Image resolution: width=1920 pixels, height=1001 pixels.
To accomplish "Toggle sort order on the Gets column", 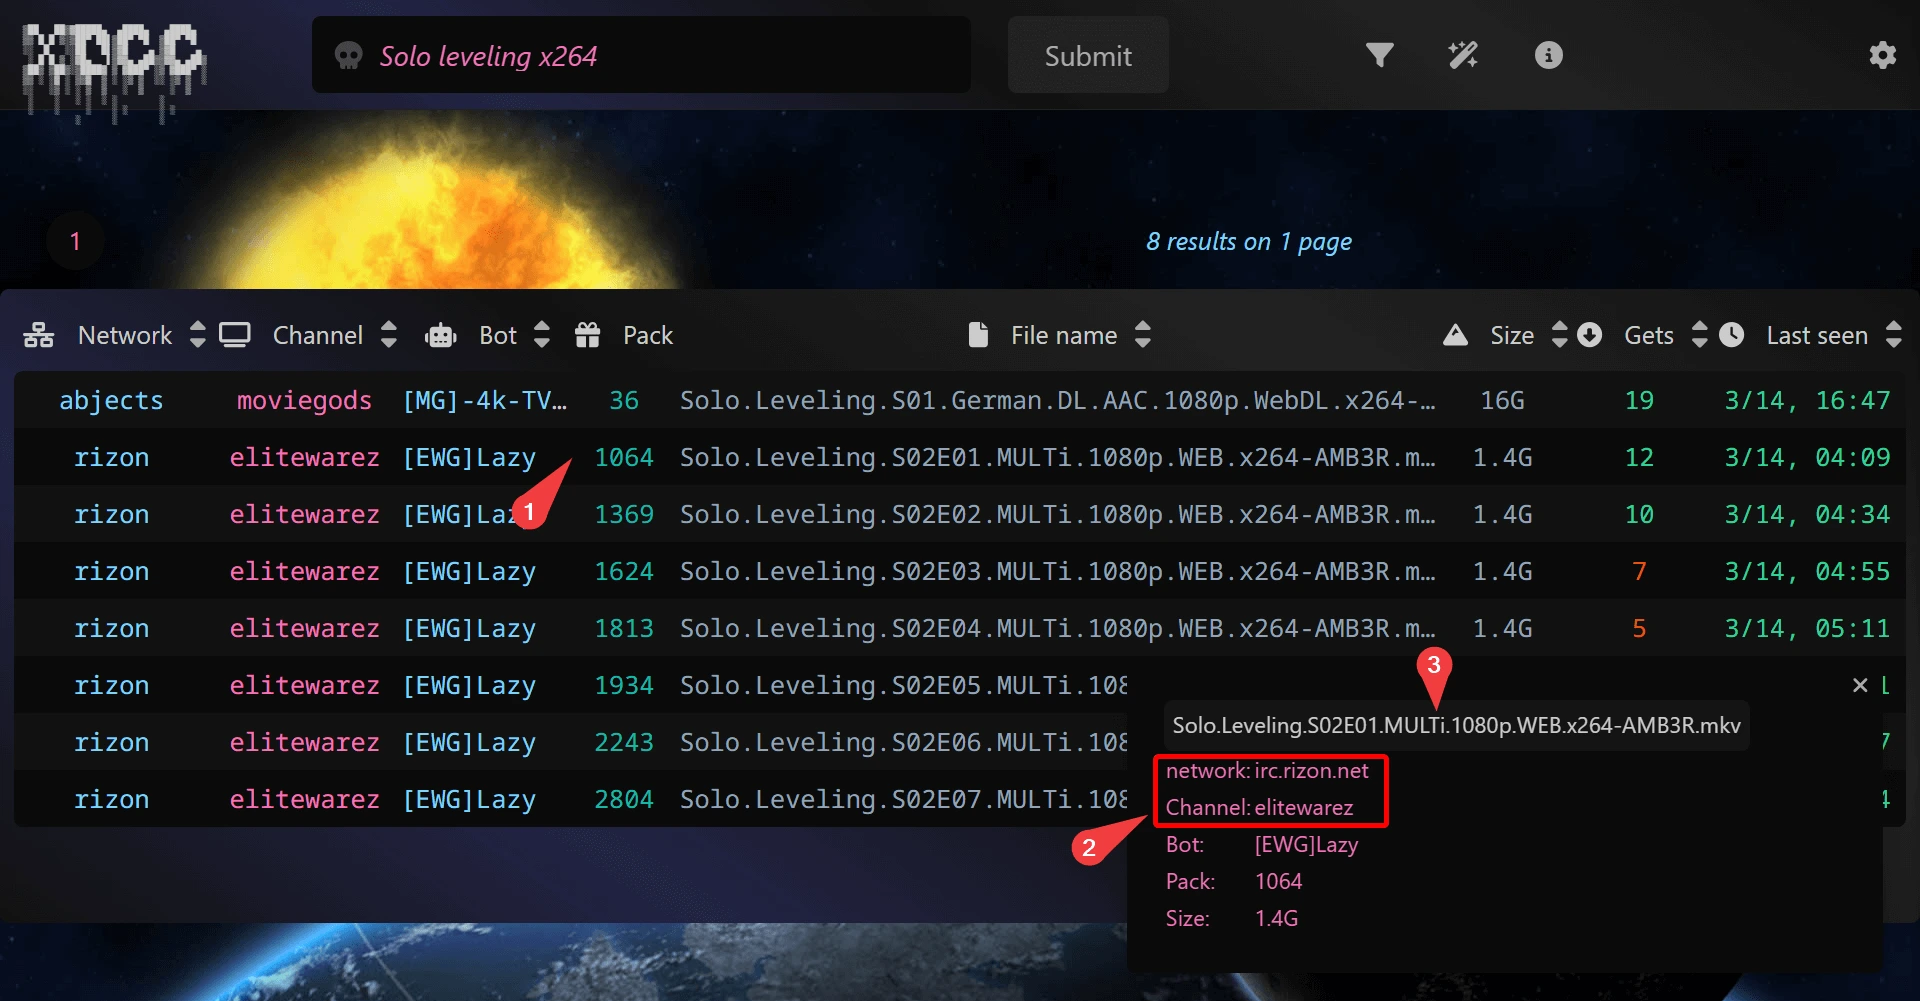I will pos(1699,335).
